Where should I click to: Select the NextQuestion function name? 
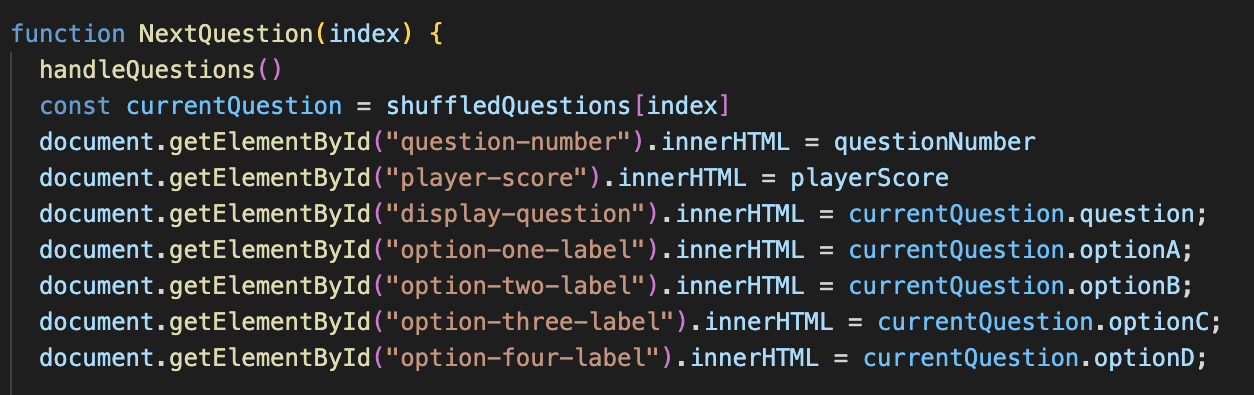pos(227,33)
